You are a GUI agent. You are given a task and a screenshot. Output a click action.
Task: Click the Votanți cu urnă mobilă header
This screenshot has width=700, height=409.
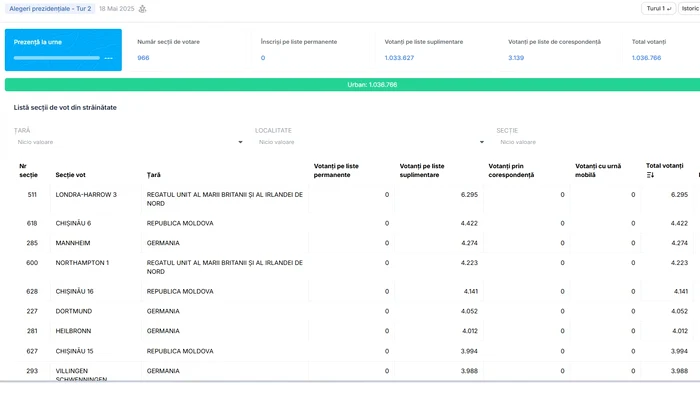(598, 171)
